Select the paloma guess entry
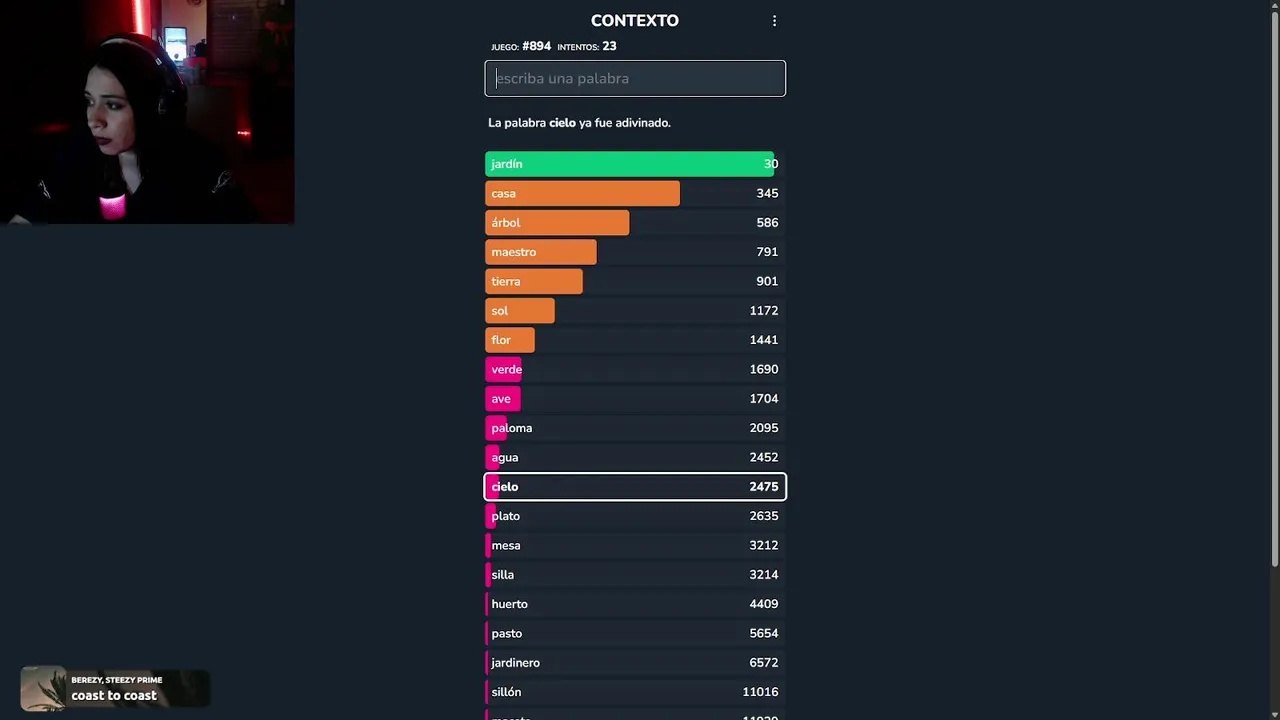 pyautogui.click(x=635, y=428)
